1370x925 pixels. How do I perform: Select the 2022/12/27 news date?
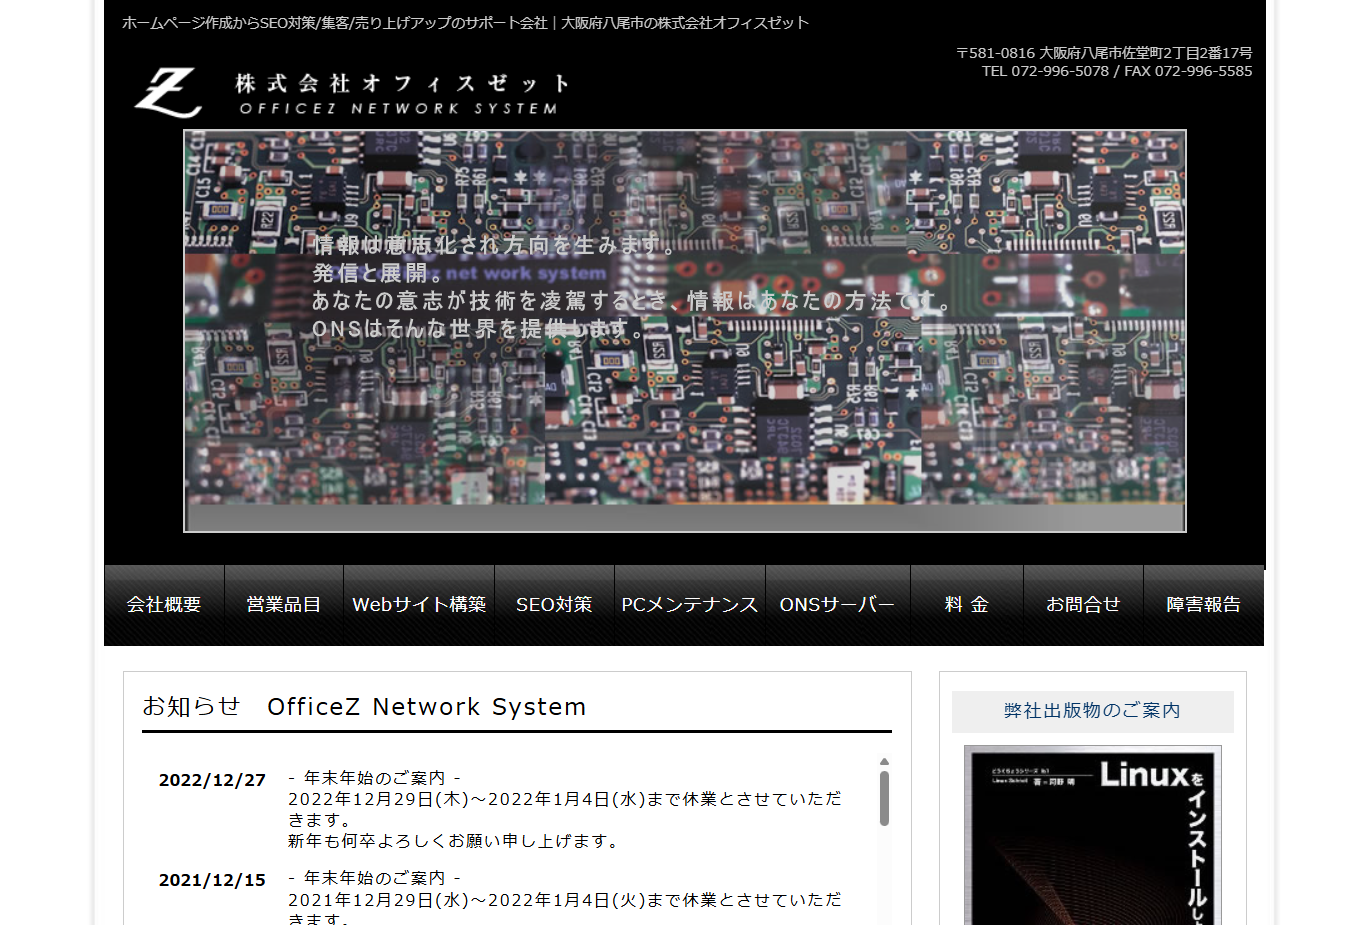212,780
